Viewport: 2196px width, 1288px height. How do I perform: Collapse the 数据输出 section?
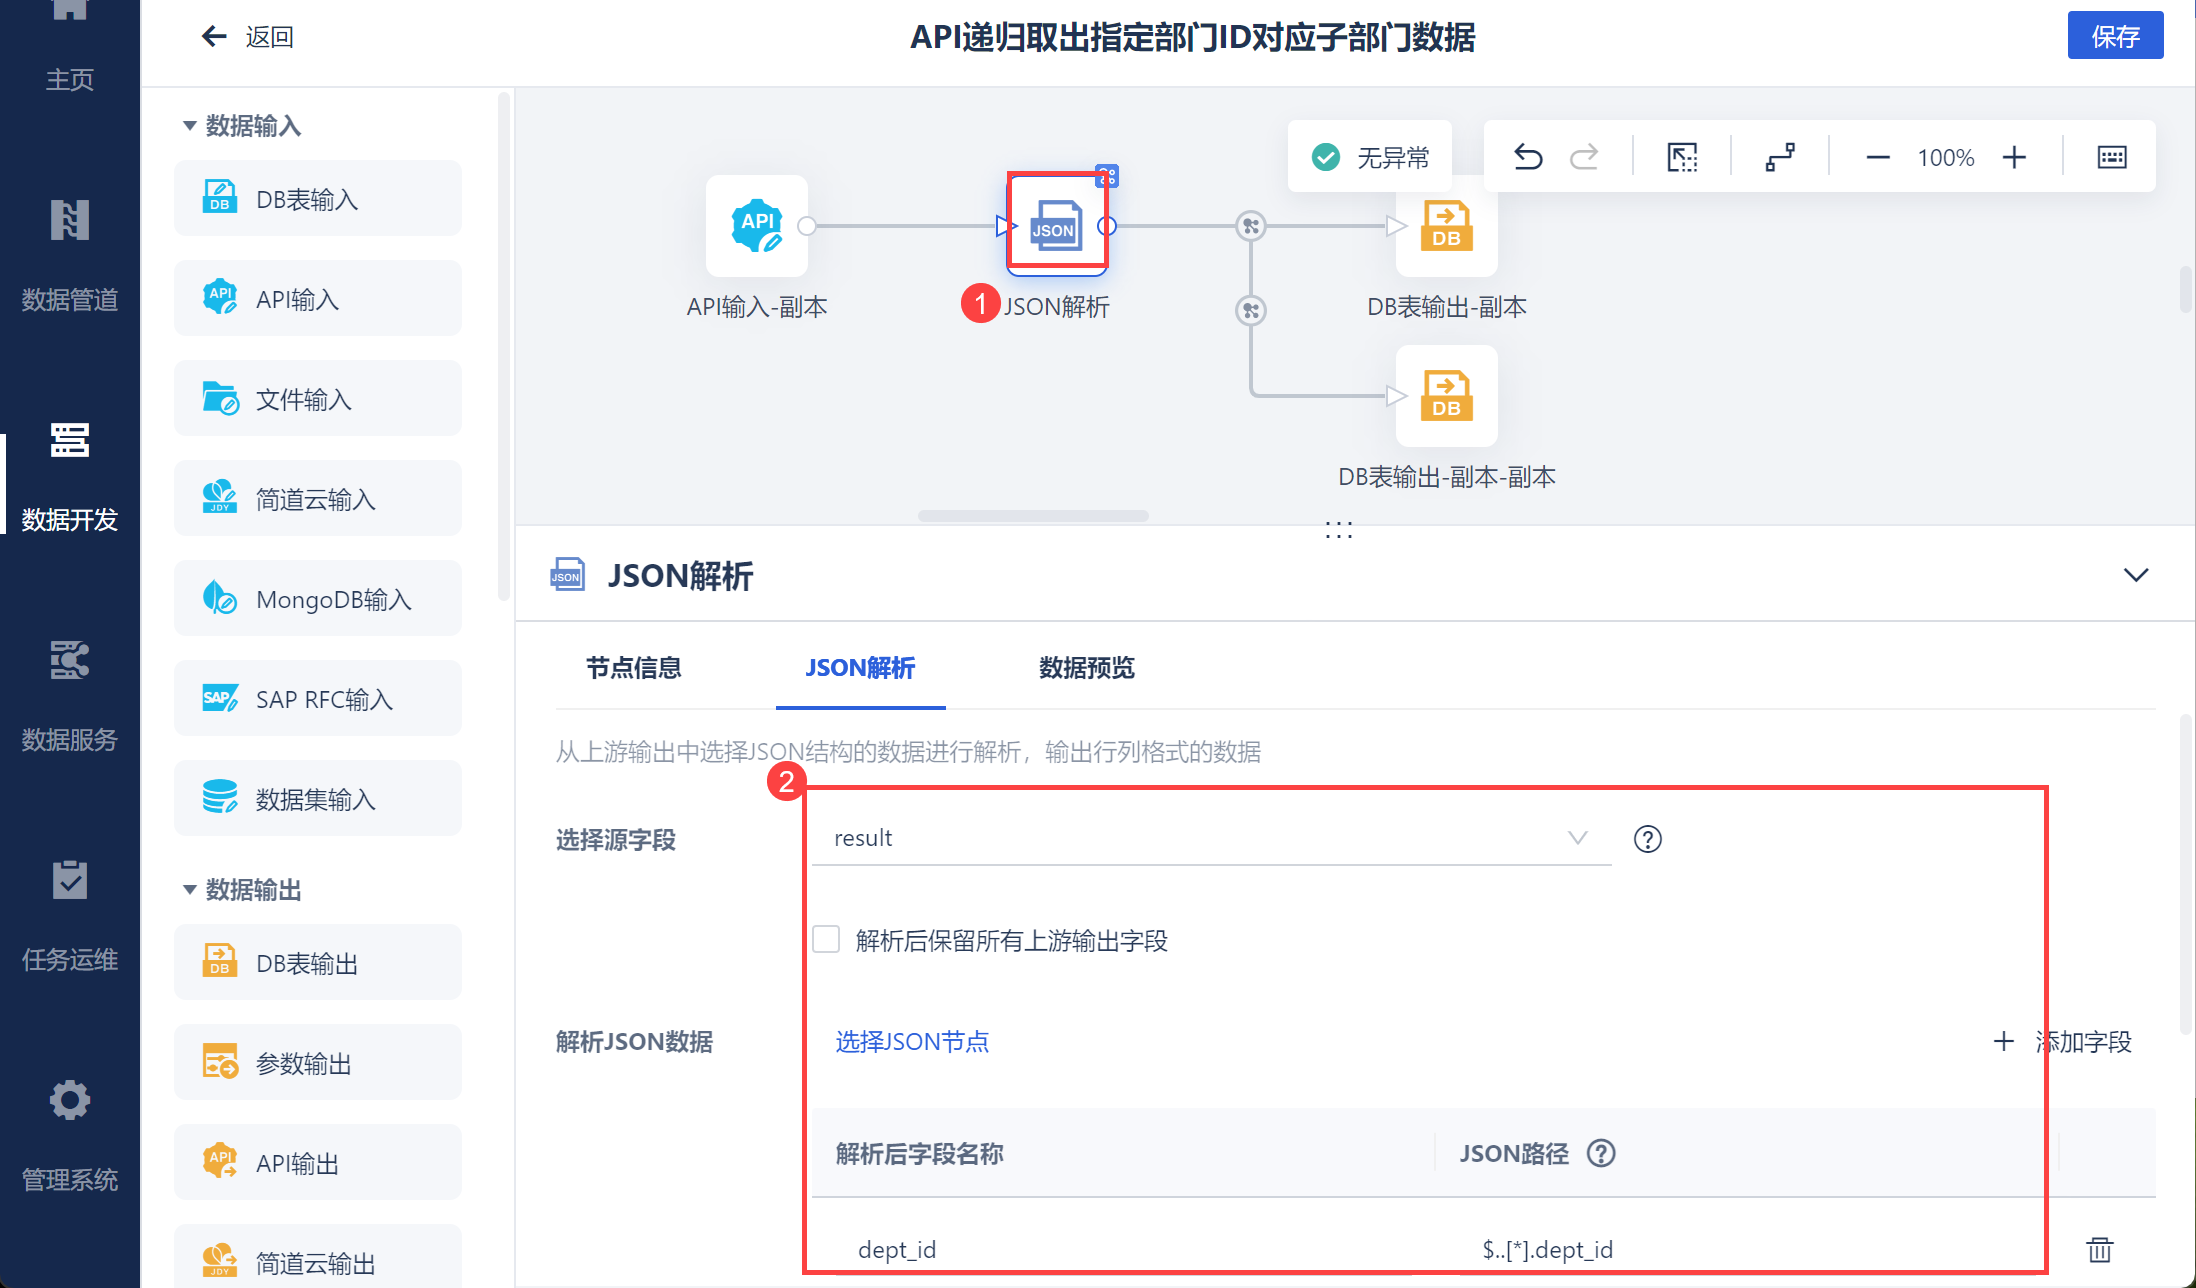point(189,889)
